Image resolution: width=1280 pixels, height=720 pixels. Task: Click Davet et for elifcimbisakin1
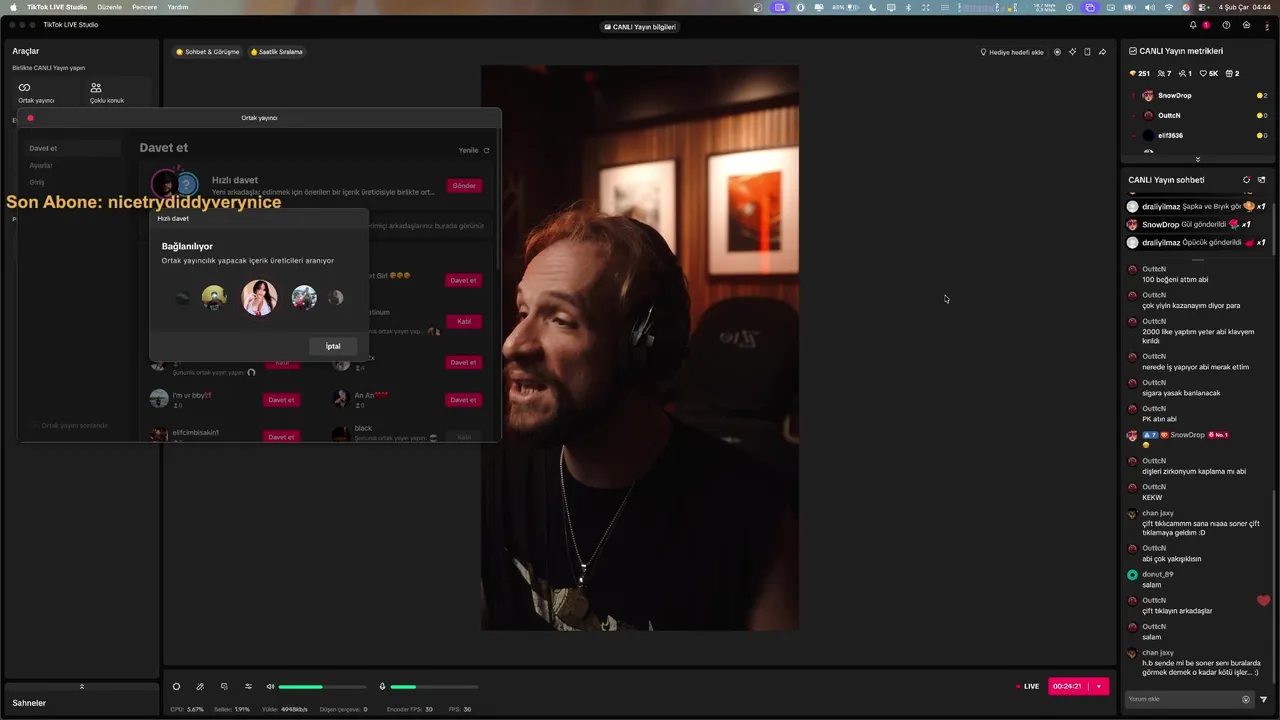[281, 437]
